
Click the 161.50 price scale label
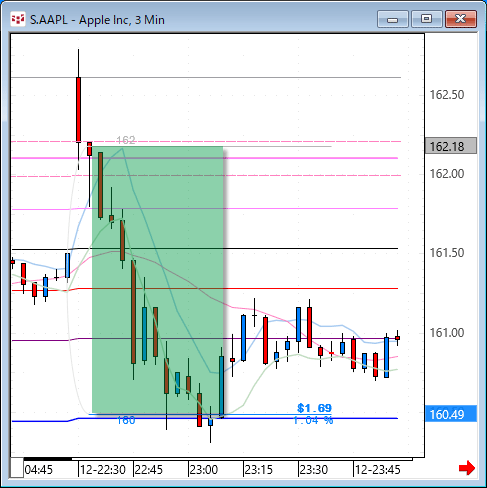pos(447,253)
